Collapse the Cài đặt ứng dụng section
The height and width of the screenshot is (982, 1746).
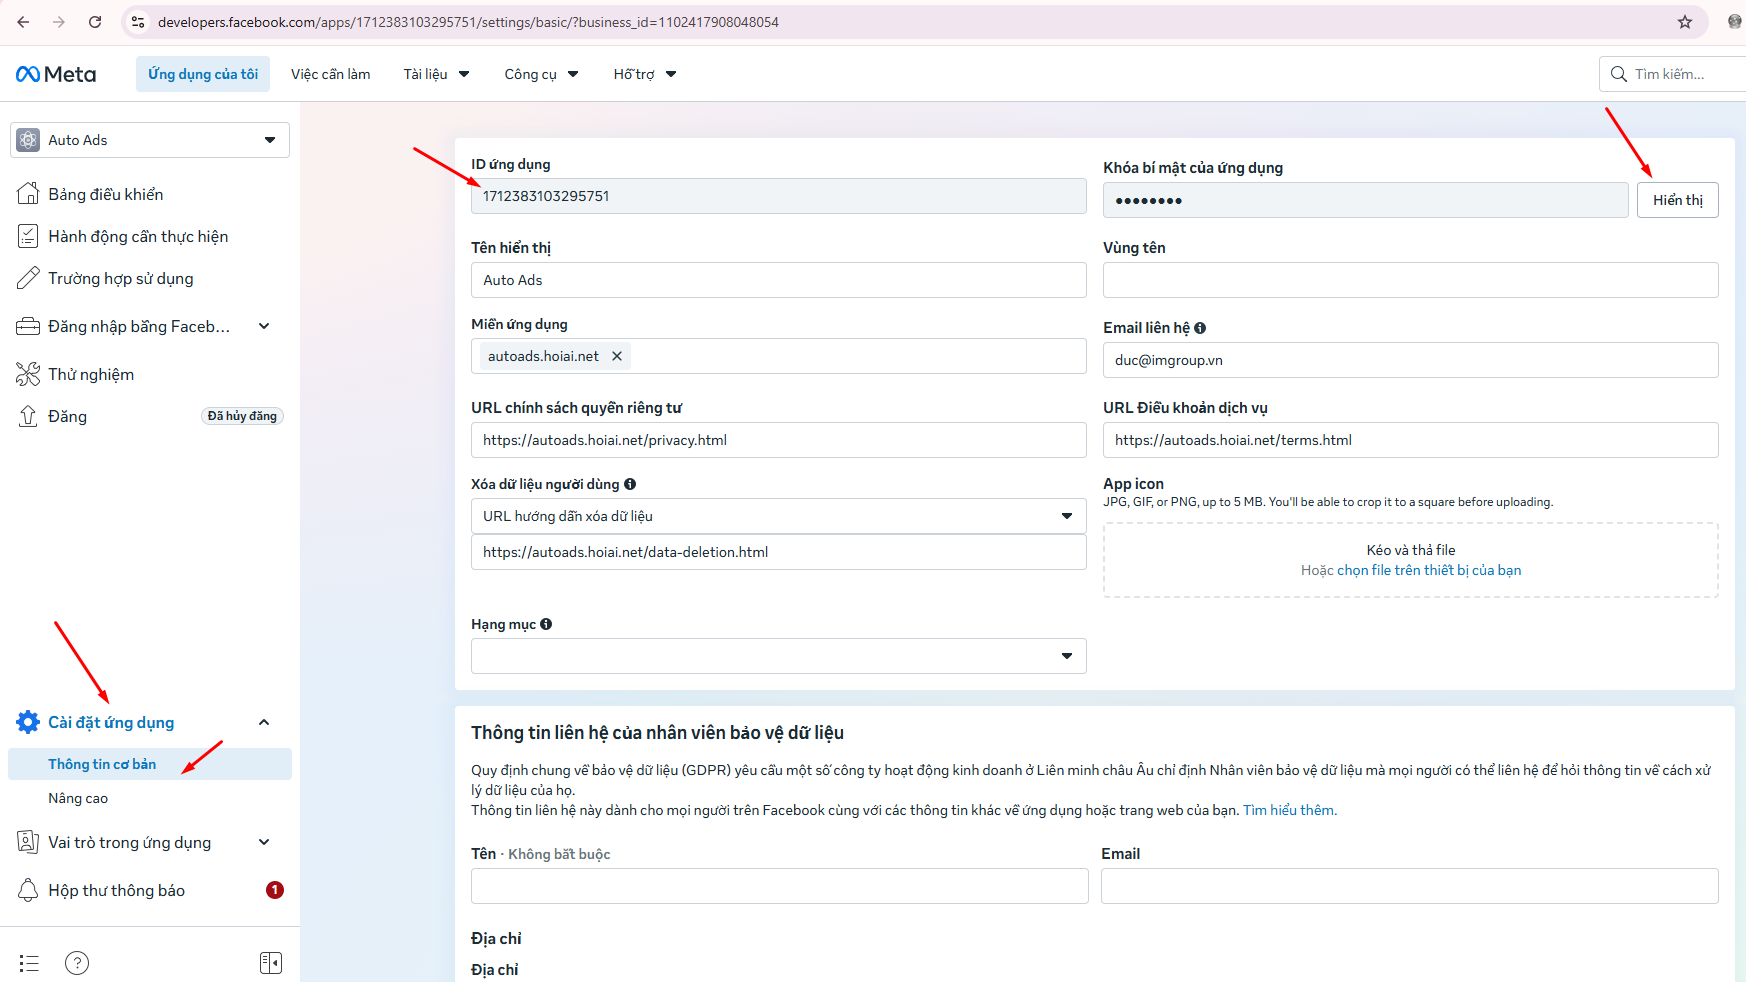[x=264, y=722]
